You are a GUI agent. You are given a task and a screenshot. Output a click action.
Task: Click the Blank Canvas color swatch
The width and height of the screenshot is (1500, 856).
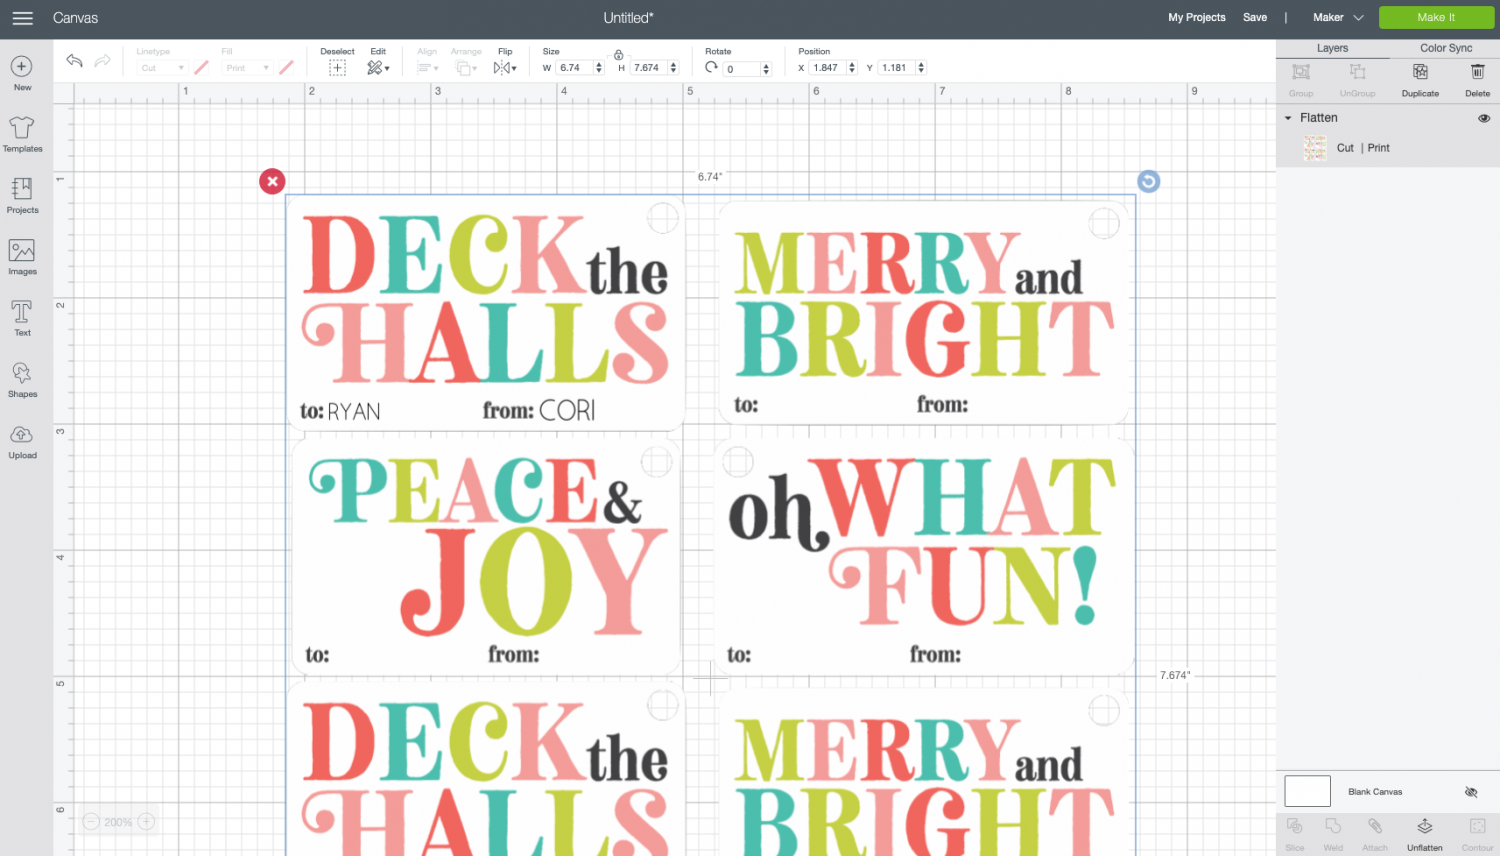pos(1307,791)
